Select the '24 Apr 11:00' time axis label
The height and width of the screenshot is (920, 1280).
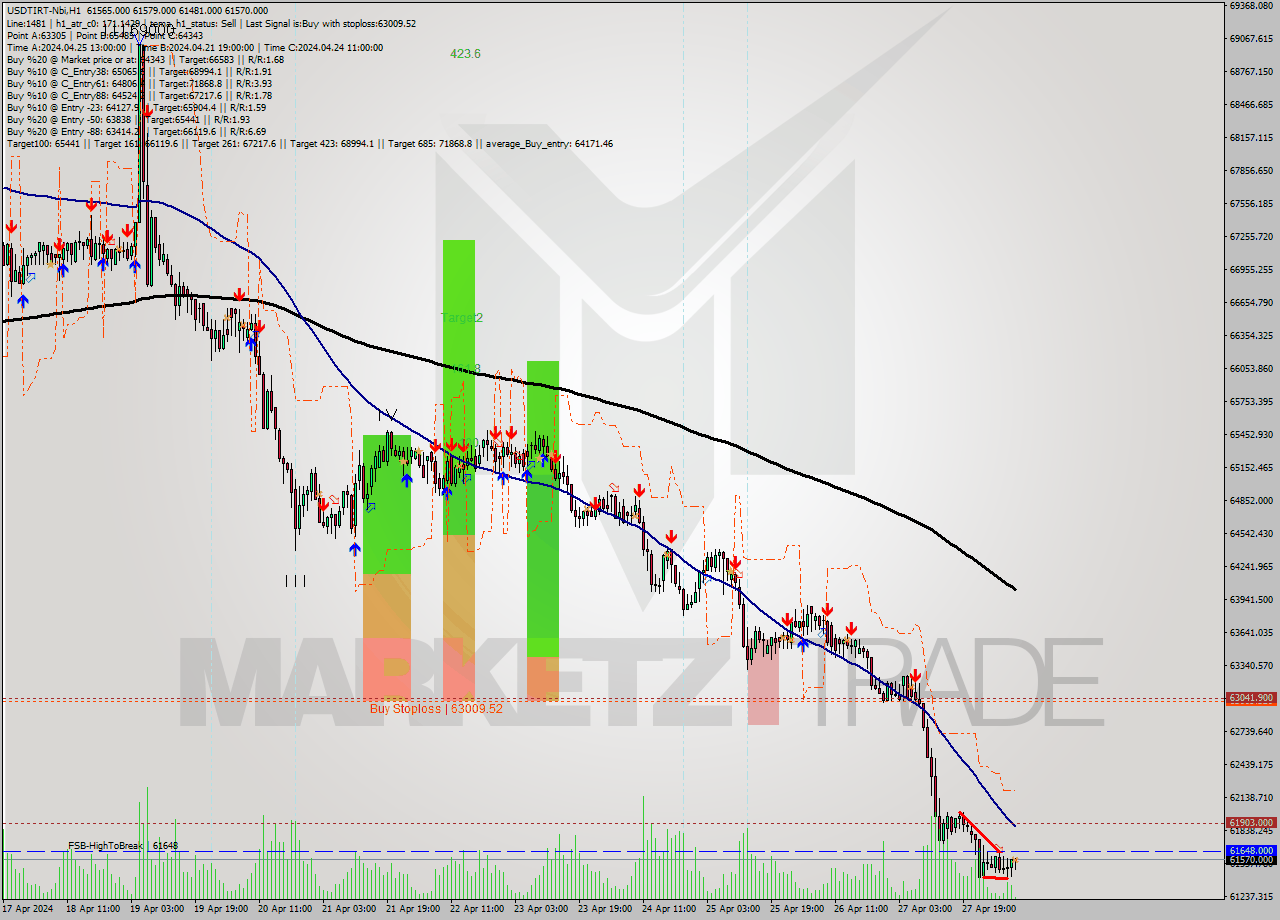tap(667, 910)
